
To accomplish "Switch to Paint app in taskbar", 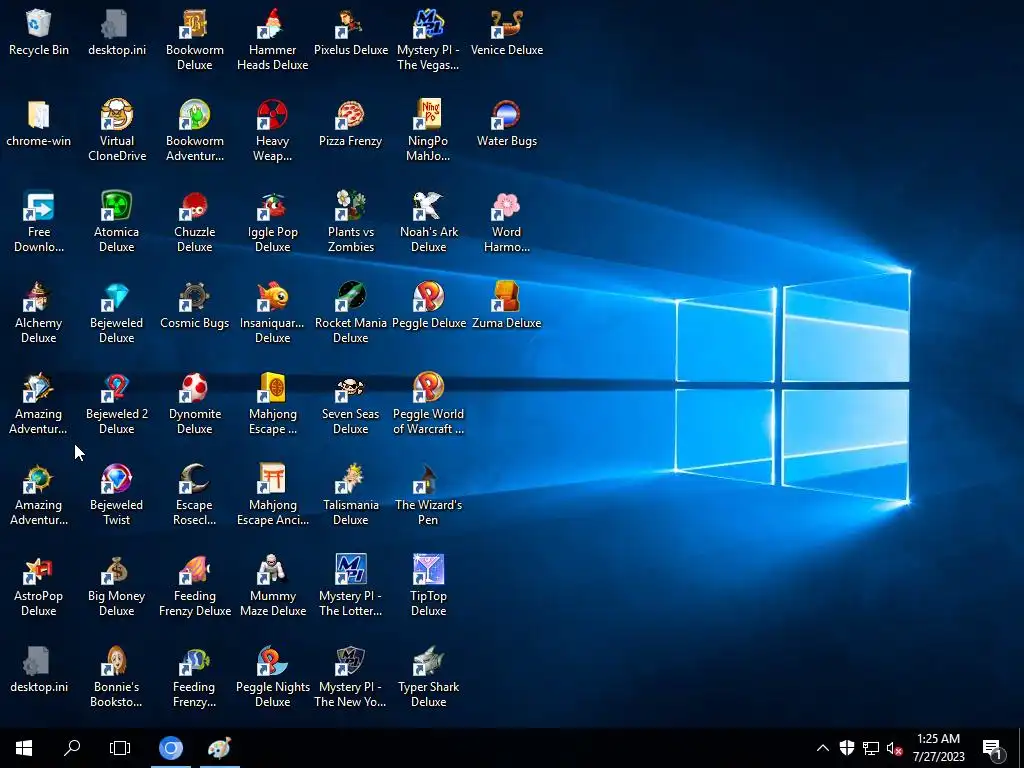I will 219,748.
